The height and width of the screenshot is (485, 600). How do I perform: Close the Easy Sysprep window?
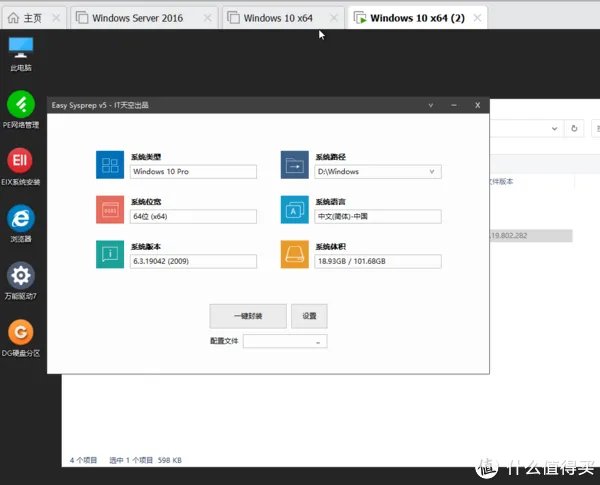[478, 105]
